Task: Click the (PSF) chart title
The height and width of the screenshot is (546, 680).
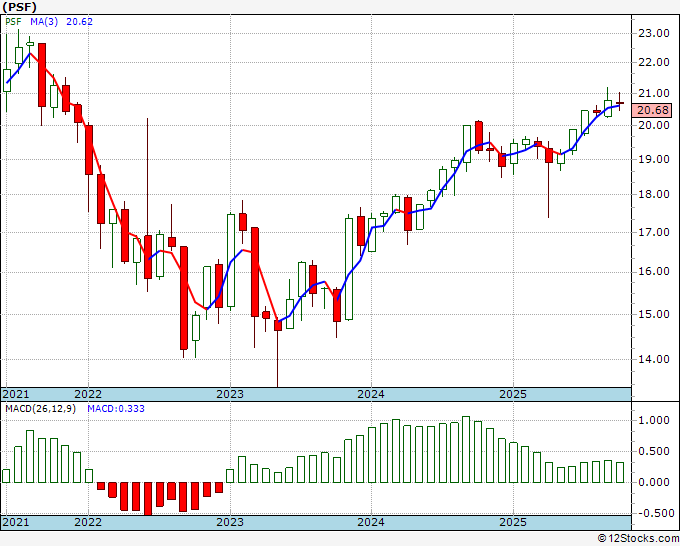Action: click(20, 7)
